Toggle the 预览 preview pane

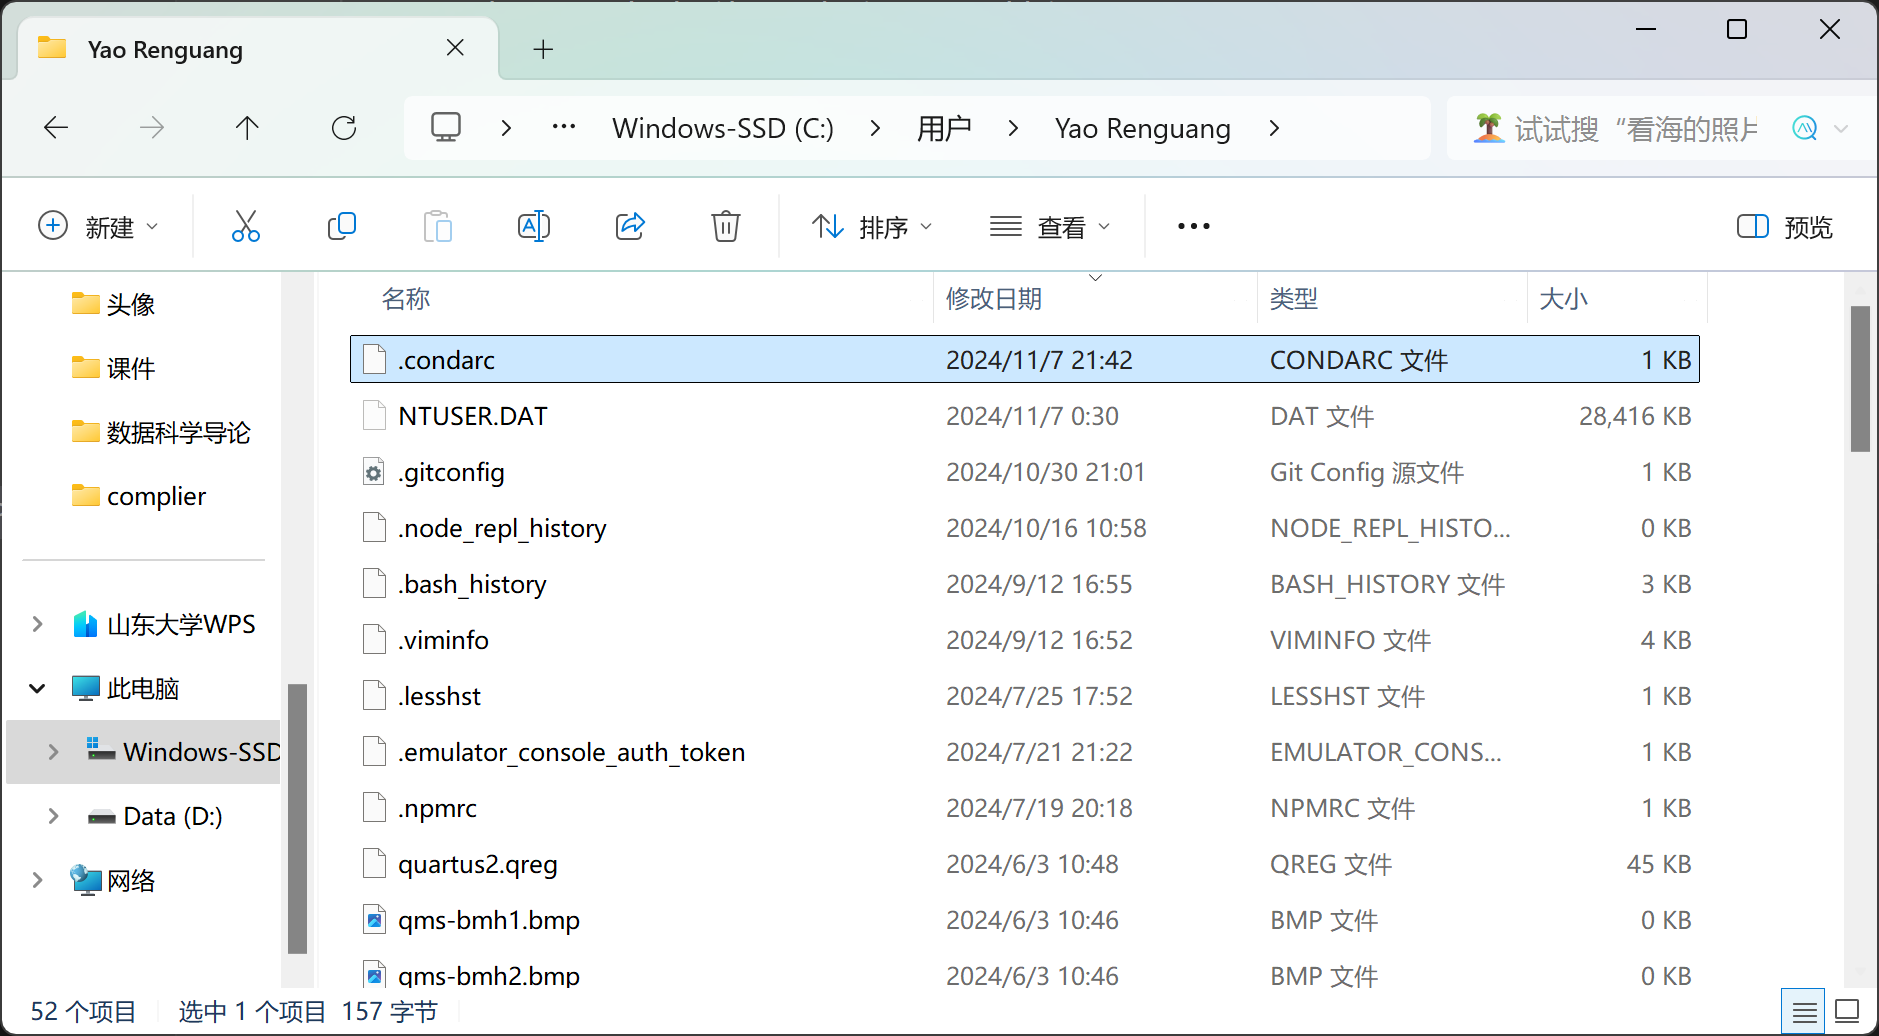pyautogui.click(x=1785, y=227)
